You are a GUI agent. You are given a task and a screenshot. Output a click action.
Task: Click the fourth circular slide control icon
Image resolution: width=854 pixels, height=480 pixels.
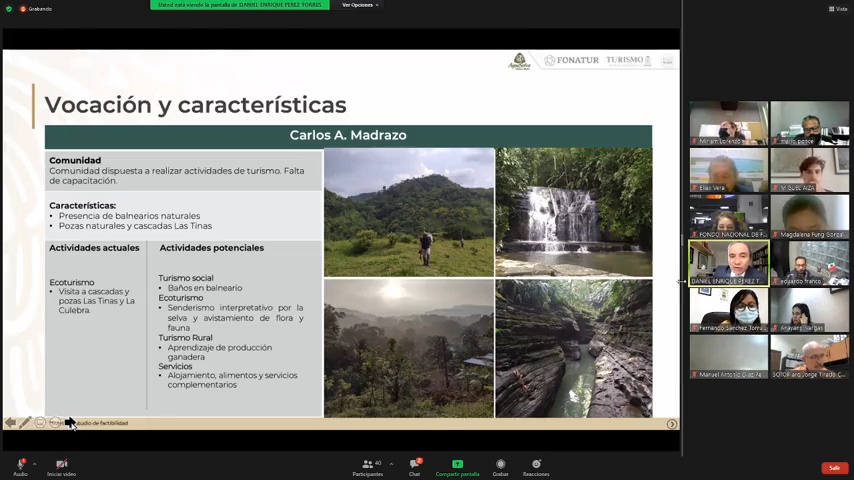[55, 423]
